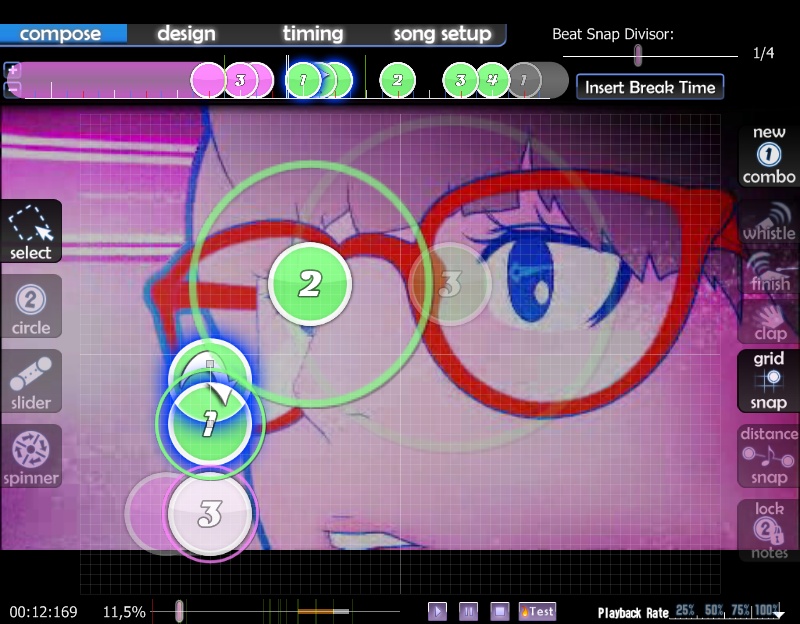
Task: Set playback rate to 25%
Action: 685,610
